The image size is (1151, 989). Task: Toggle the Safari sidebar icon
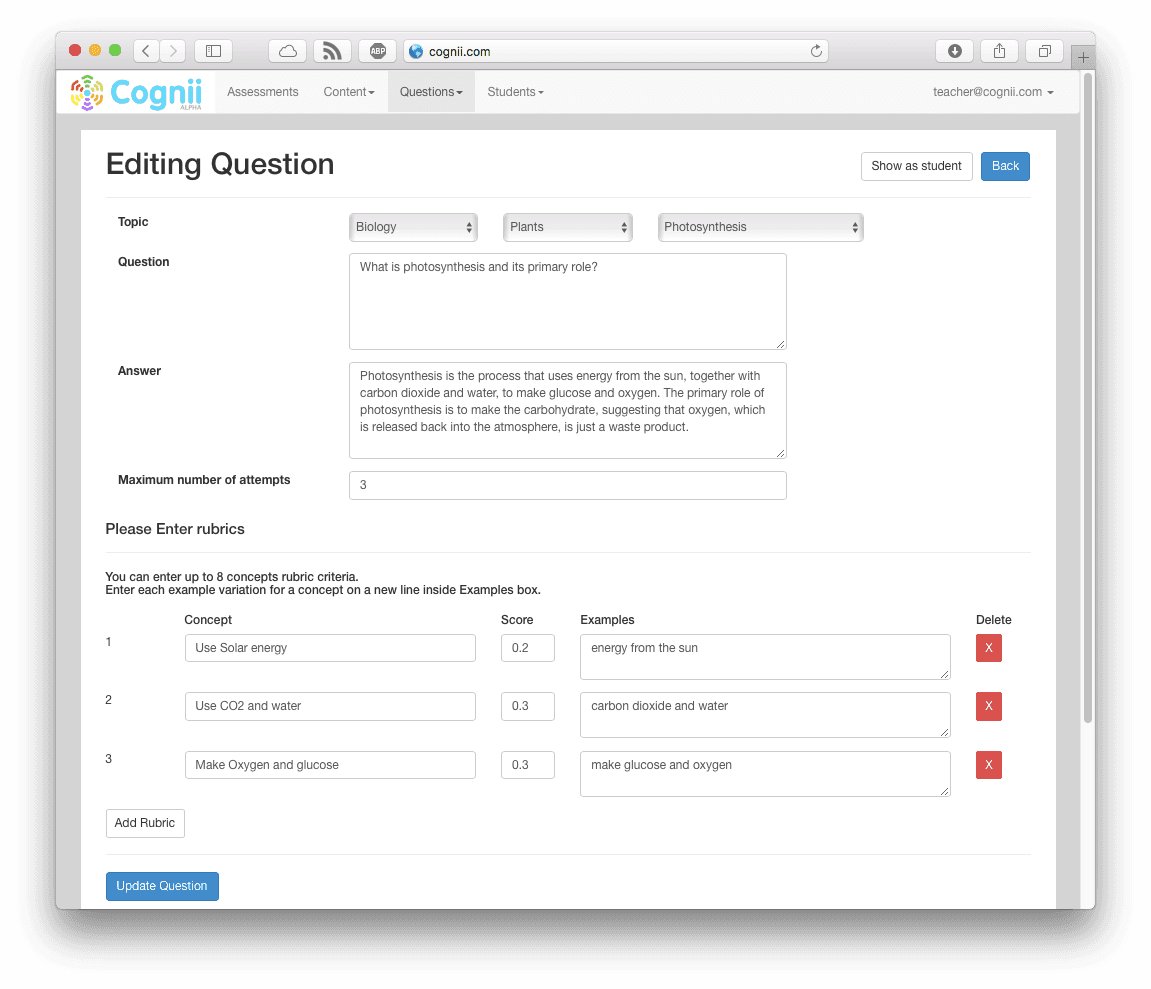pyautogui.click(x=214, y=51)
